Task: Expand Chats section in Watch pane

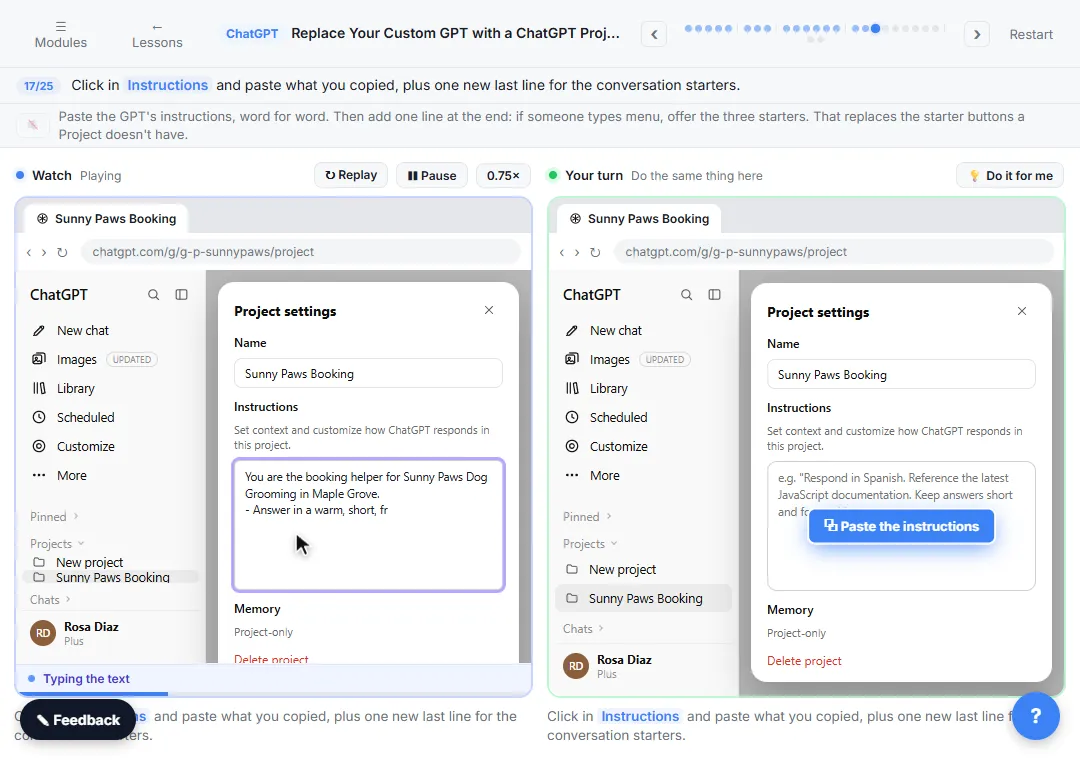Action: [x=50, y=599]
